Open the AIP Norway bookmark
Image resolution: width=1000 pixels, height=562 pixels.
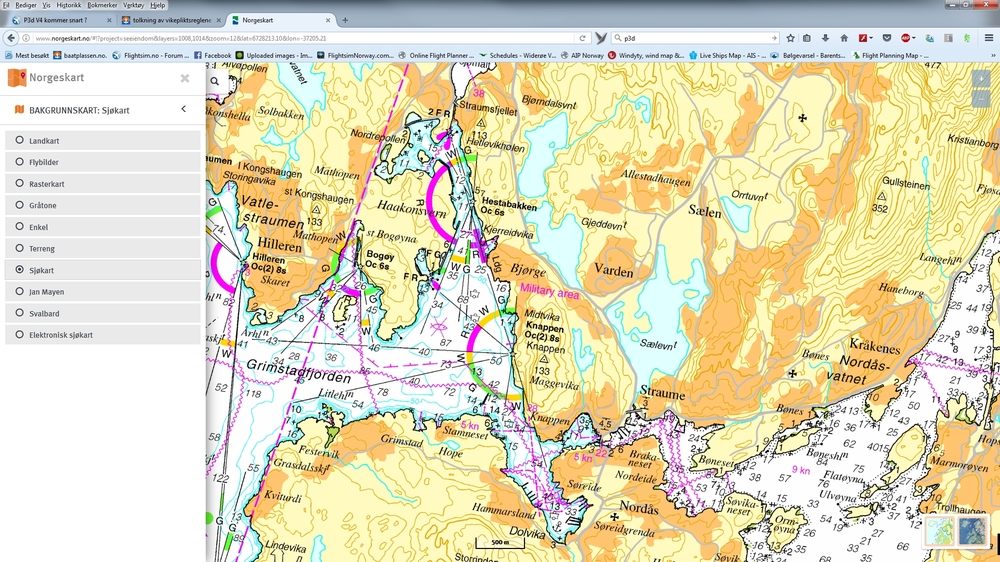pyautogui.click(x=582, y=55)
